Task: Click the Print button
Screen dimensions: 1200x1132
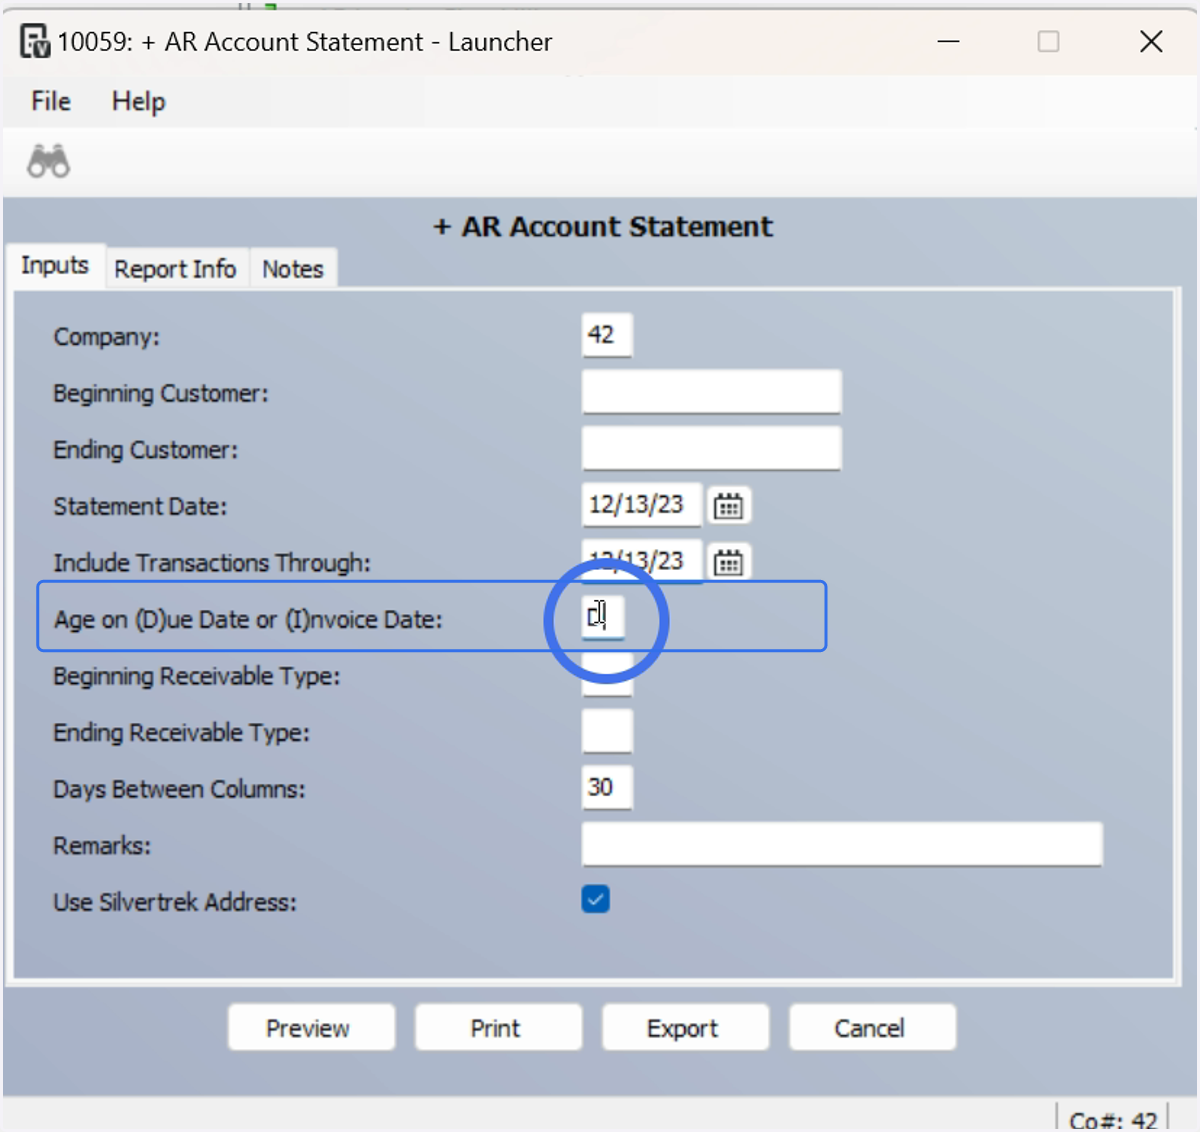Action: click(x=498, y=1027)
